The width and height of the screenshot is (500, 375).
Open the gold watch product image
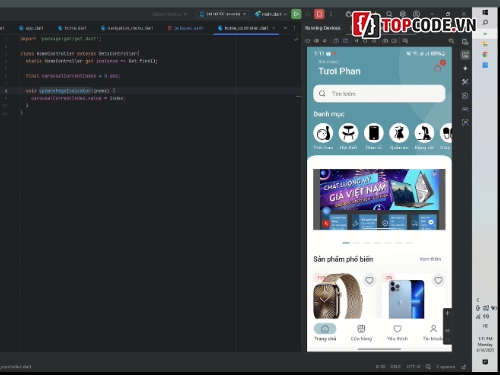click(337, 296)
